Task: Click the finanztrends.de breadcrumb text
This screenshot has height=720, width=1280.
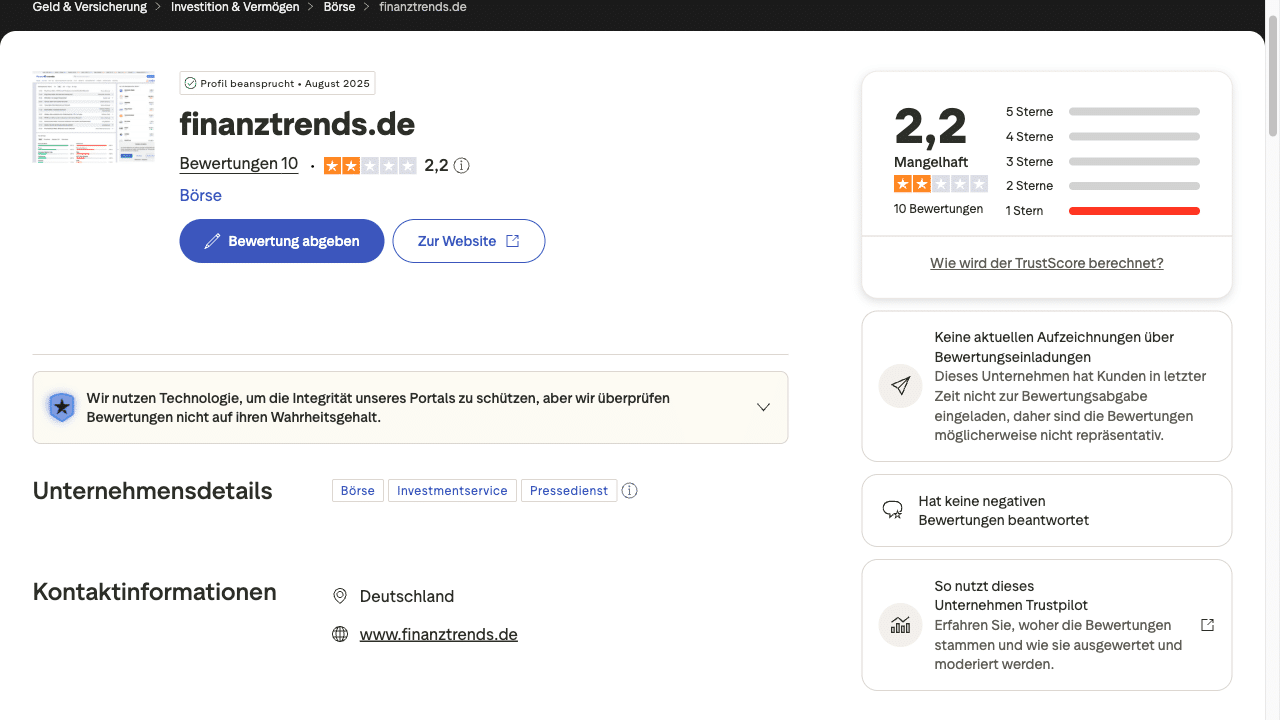Action: click(x=423, y=7)
